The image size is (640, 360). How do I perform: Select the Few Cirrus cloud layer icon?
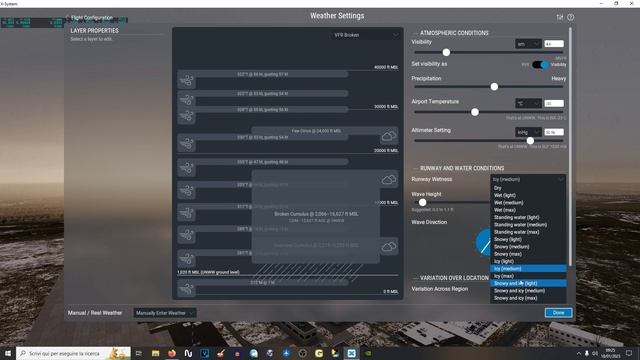tap(389, 136)
